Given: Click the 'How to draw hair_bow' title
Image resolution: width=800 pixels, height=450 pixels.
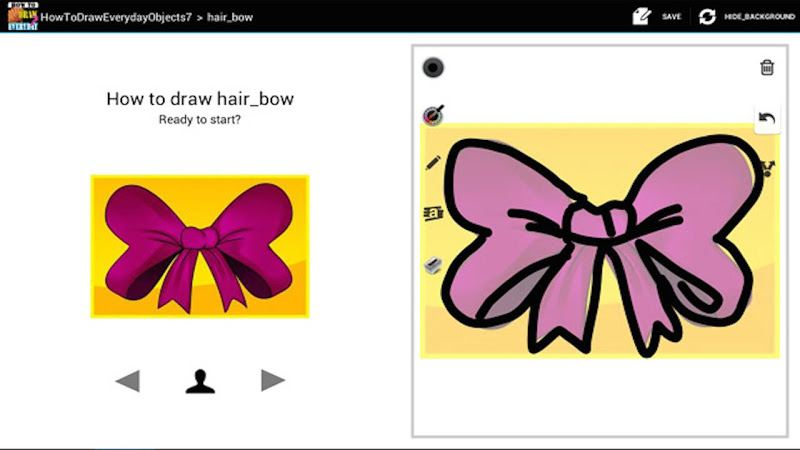Looking at the screenshot, I should (200, 98).
